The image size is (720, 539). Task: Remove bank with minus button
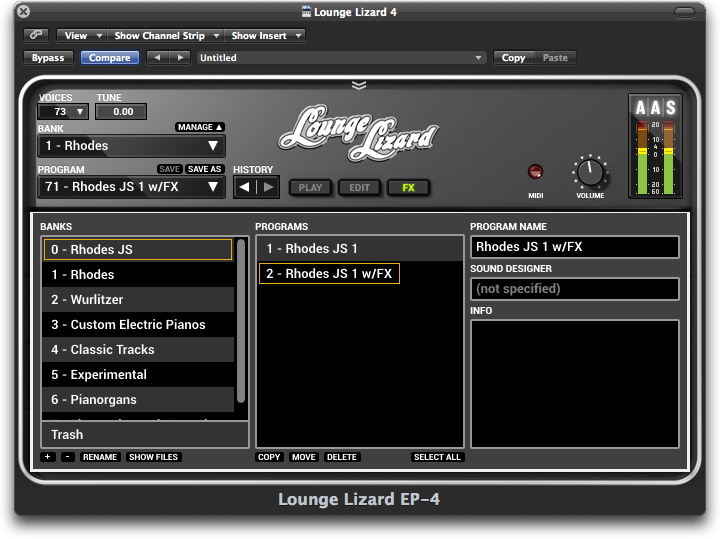(x=68, y=457)
